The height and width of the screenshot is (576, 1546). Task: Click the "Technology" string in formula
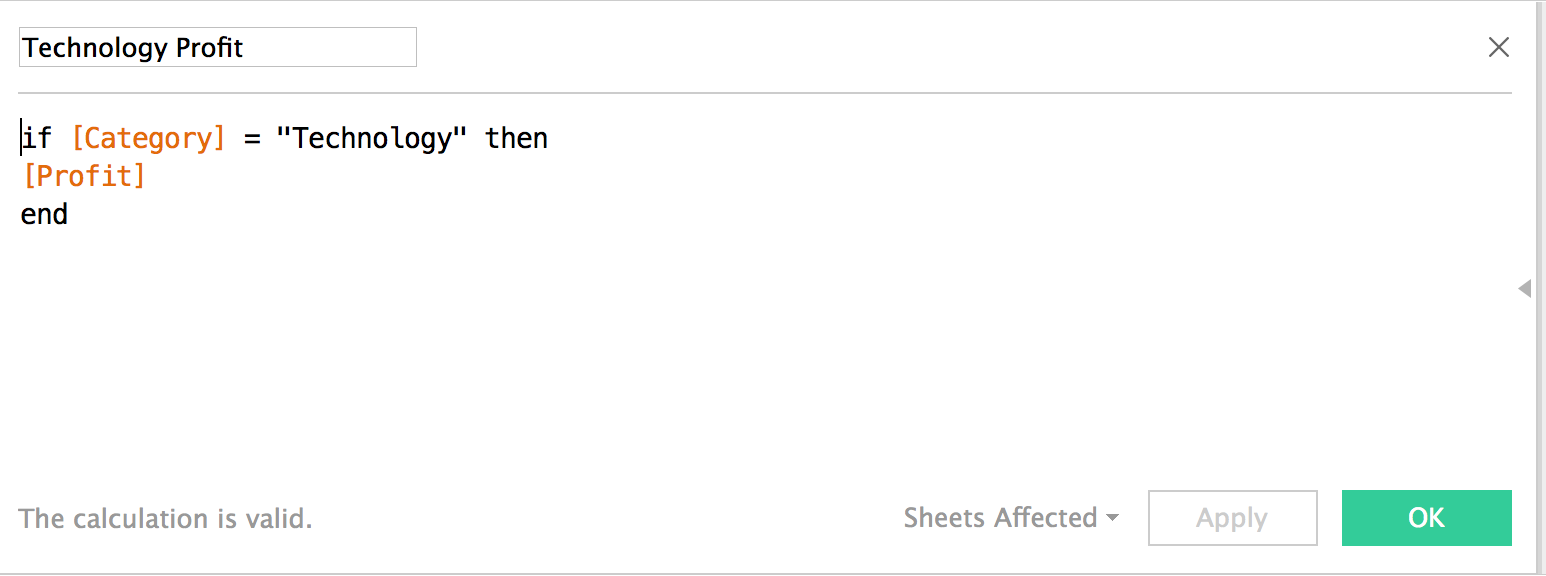[x=371, y=138]
